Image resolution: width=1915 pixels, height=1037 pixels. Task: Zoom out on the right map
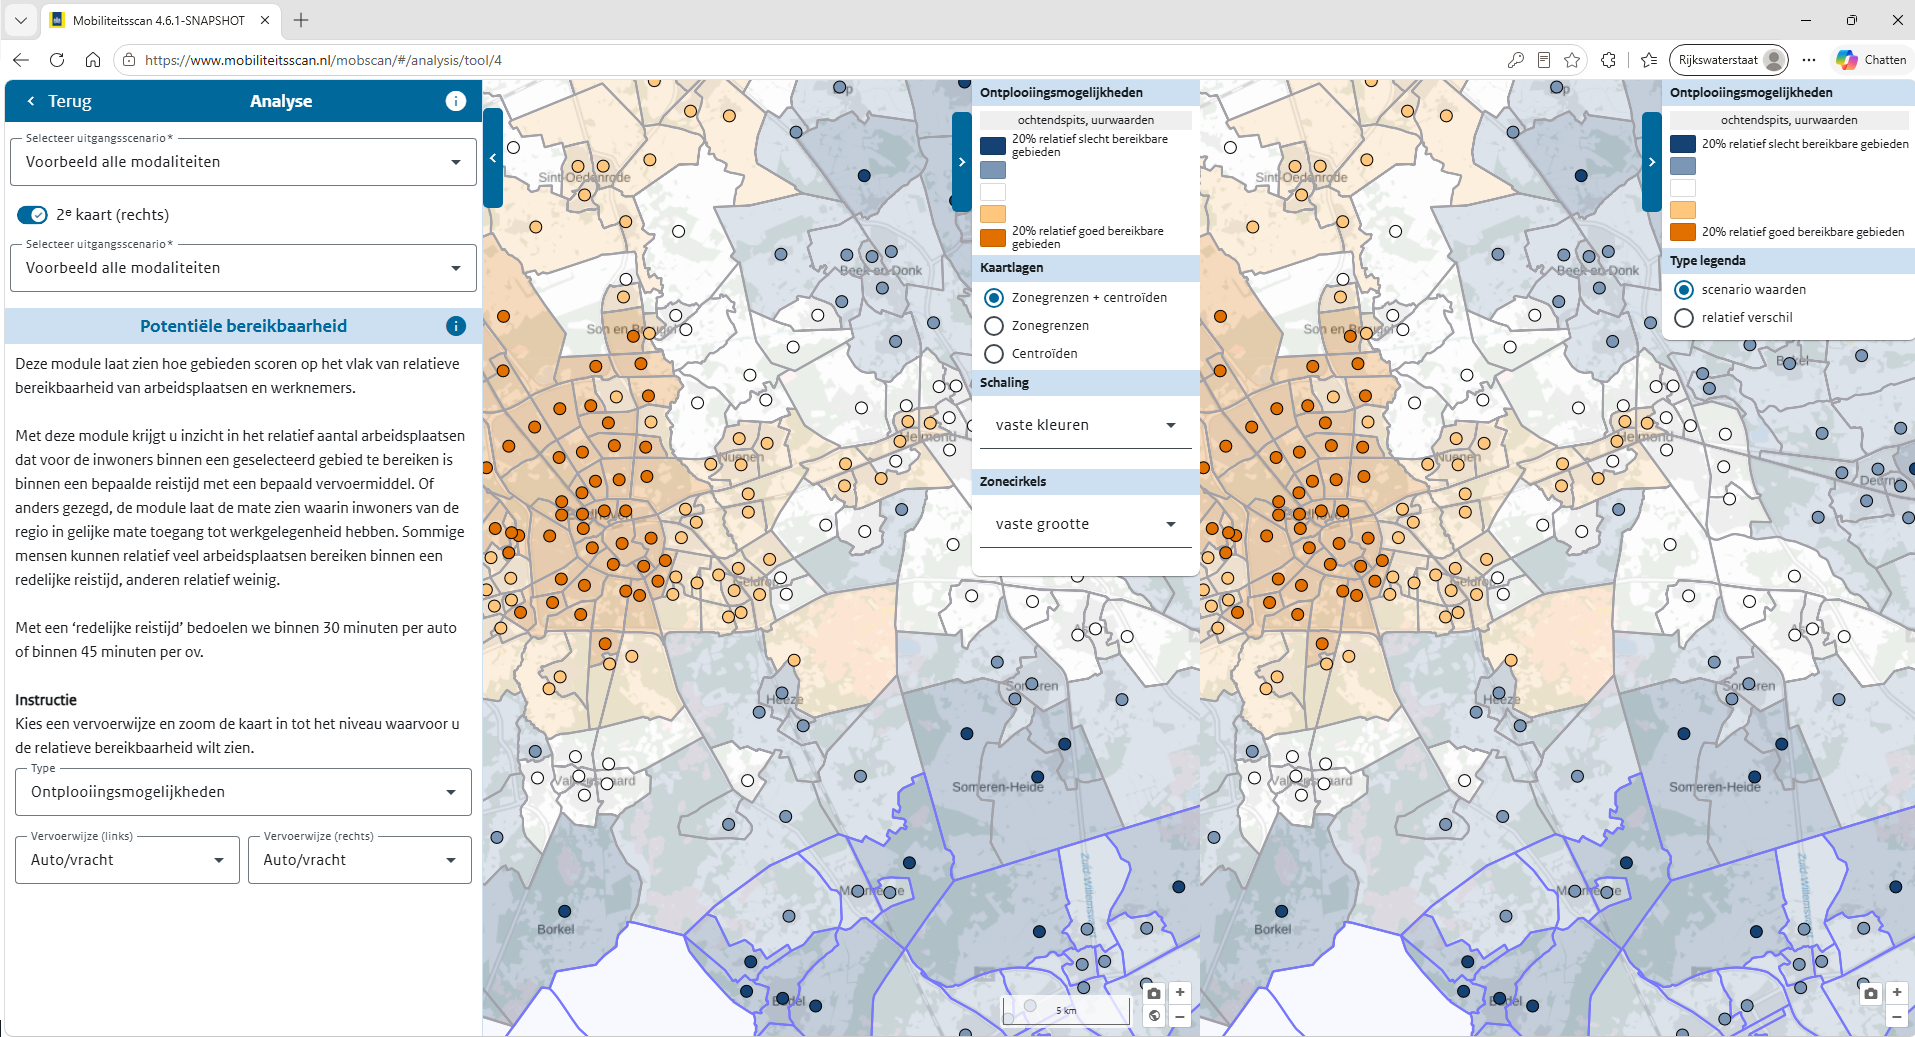coord(1897,1016)
